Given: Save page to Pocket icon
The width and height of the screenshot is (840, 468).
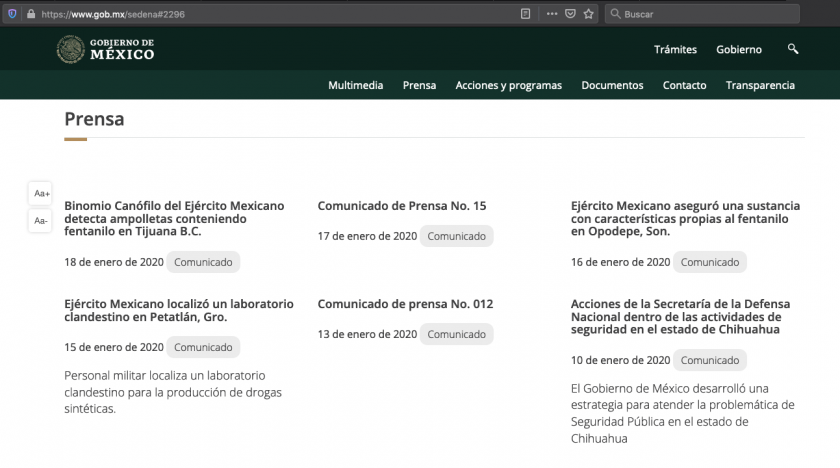Looking at the screenshot, I should click(x=570, y=14).
